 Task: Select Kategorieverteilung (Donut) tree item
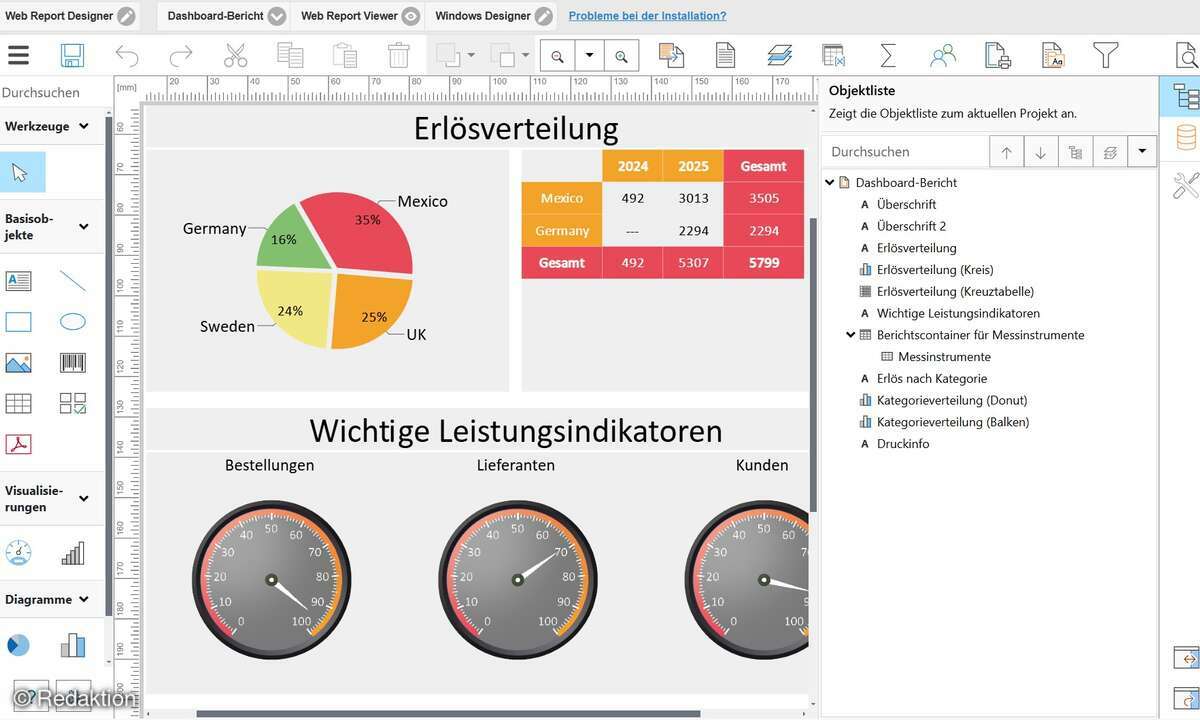(952, 400)
